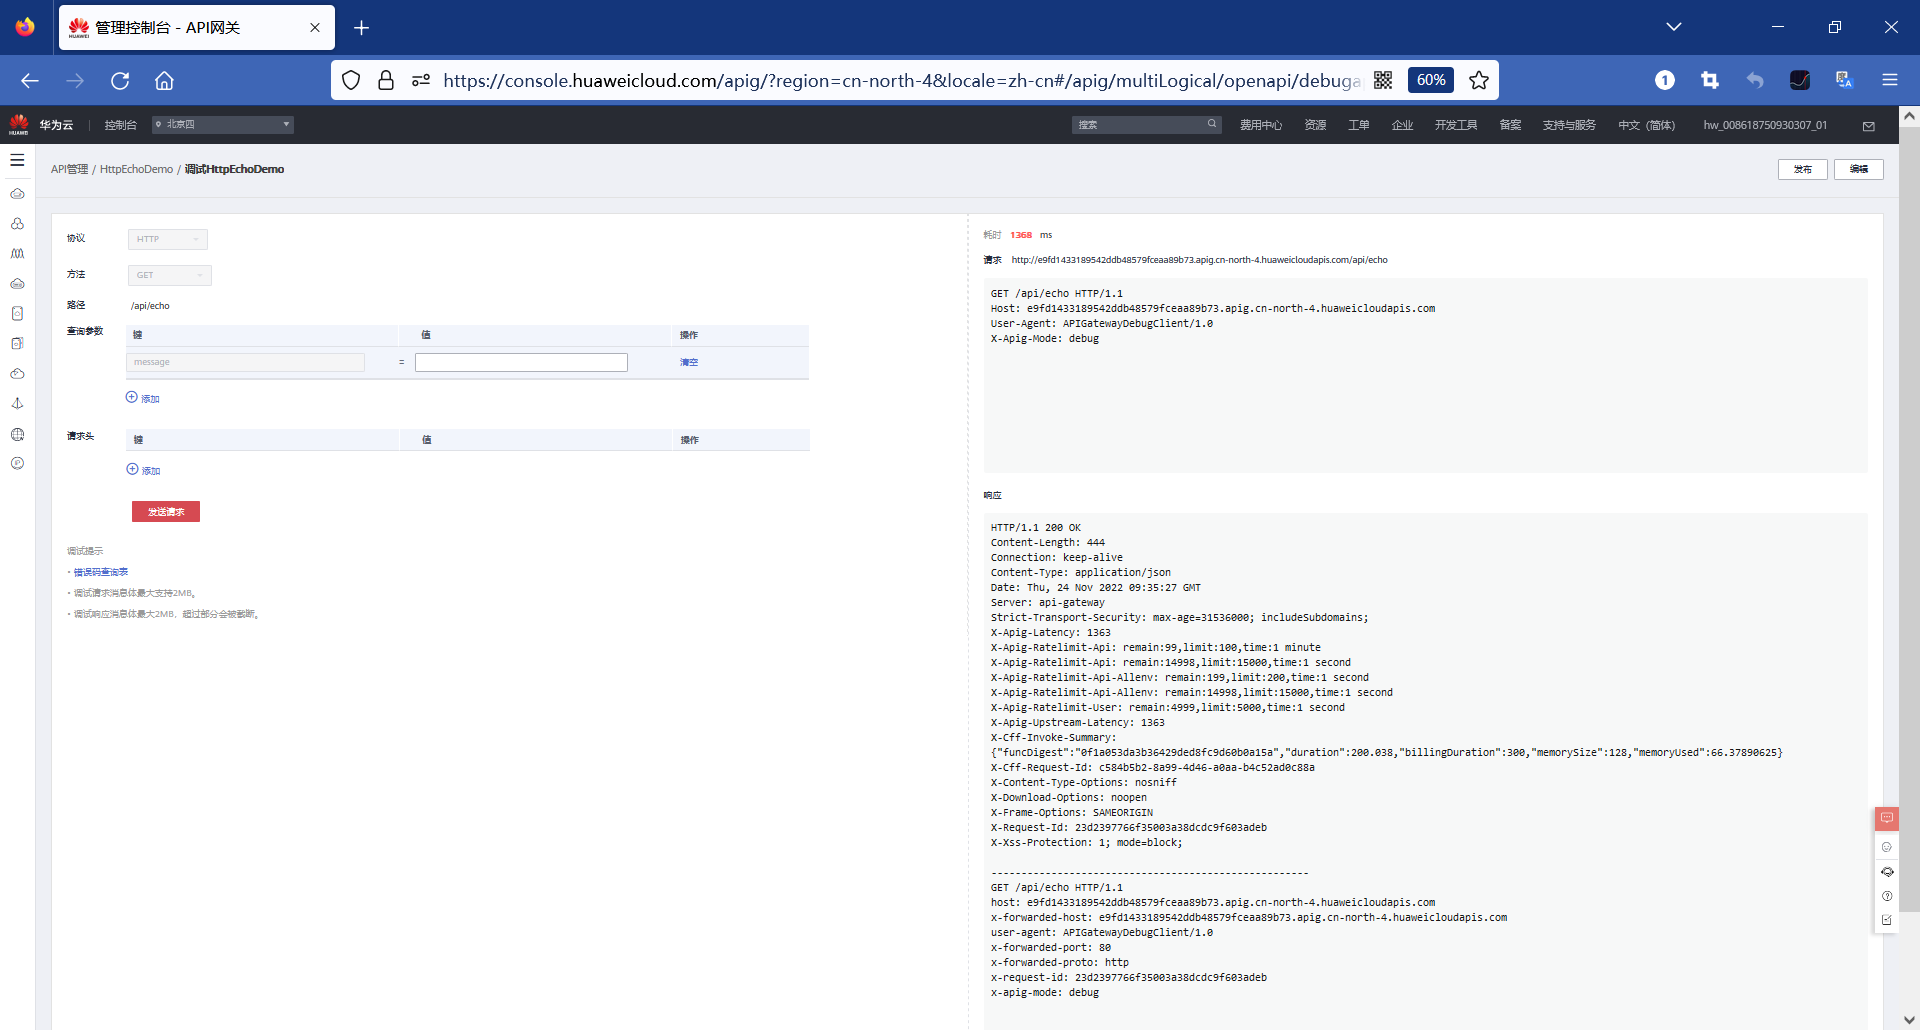The image size is (1920, 1030).
Task: Open the red chat feedback floating icon
Action: (1887, 819)
